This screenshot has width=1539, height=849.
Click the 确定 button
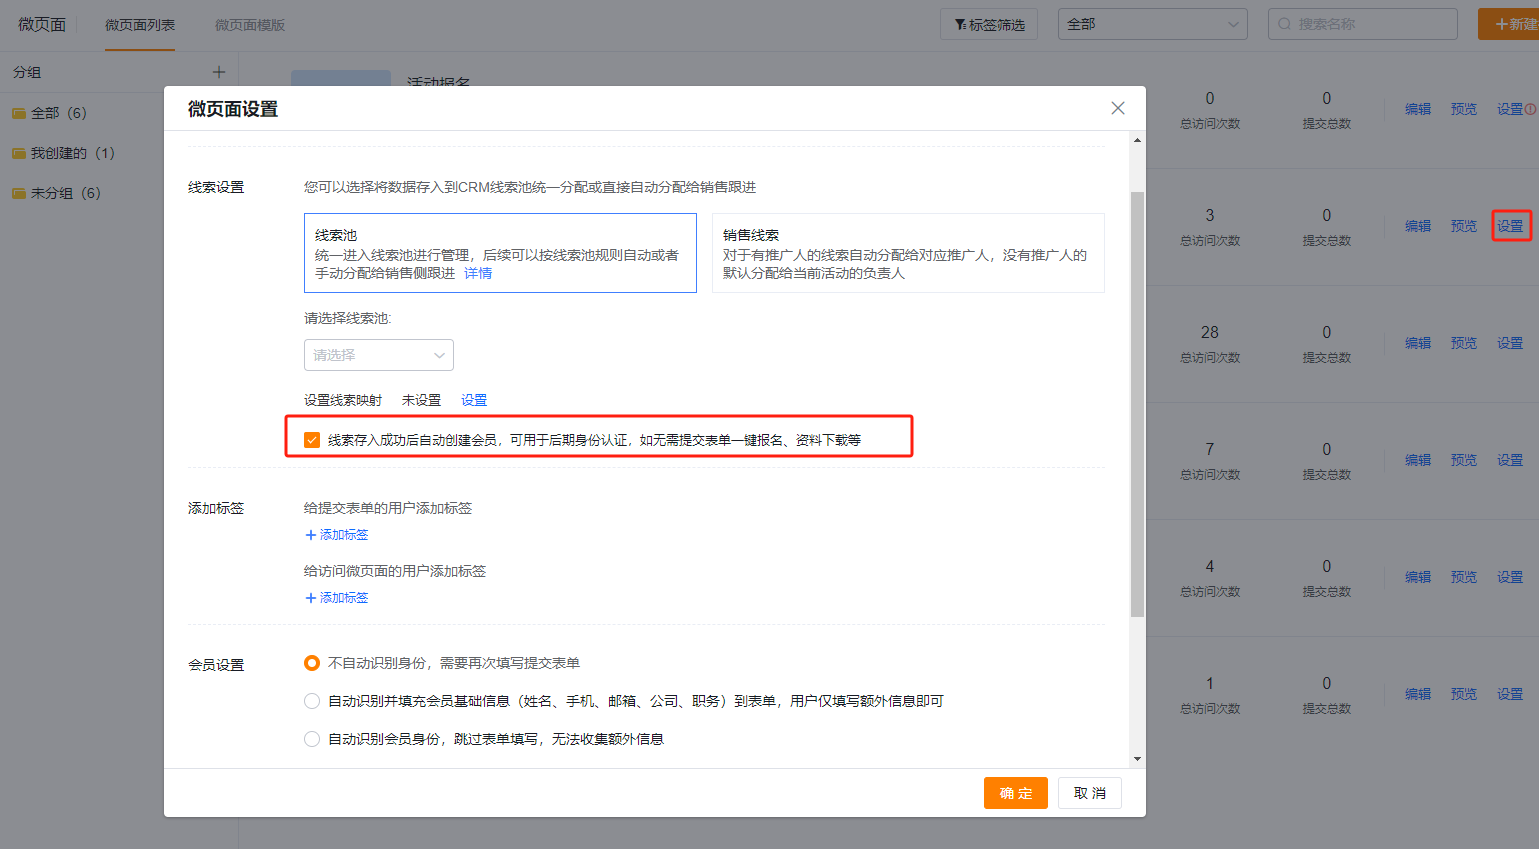tap(1016, 793)
